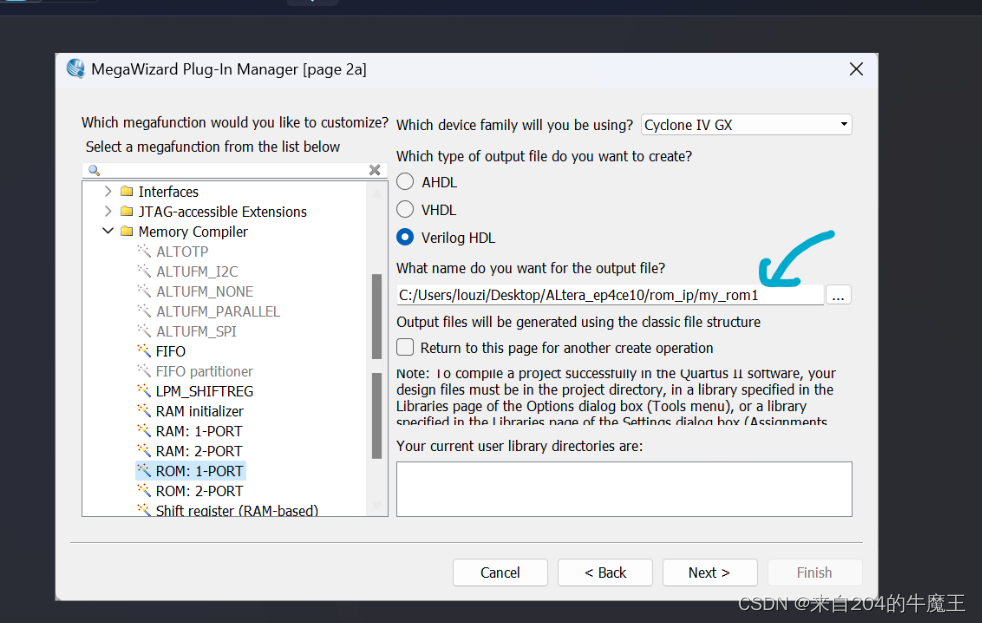
Task: Expand the Interfaces tree node
Action: 108,191
